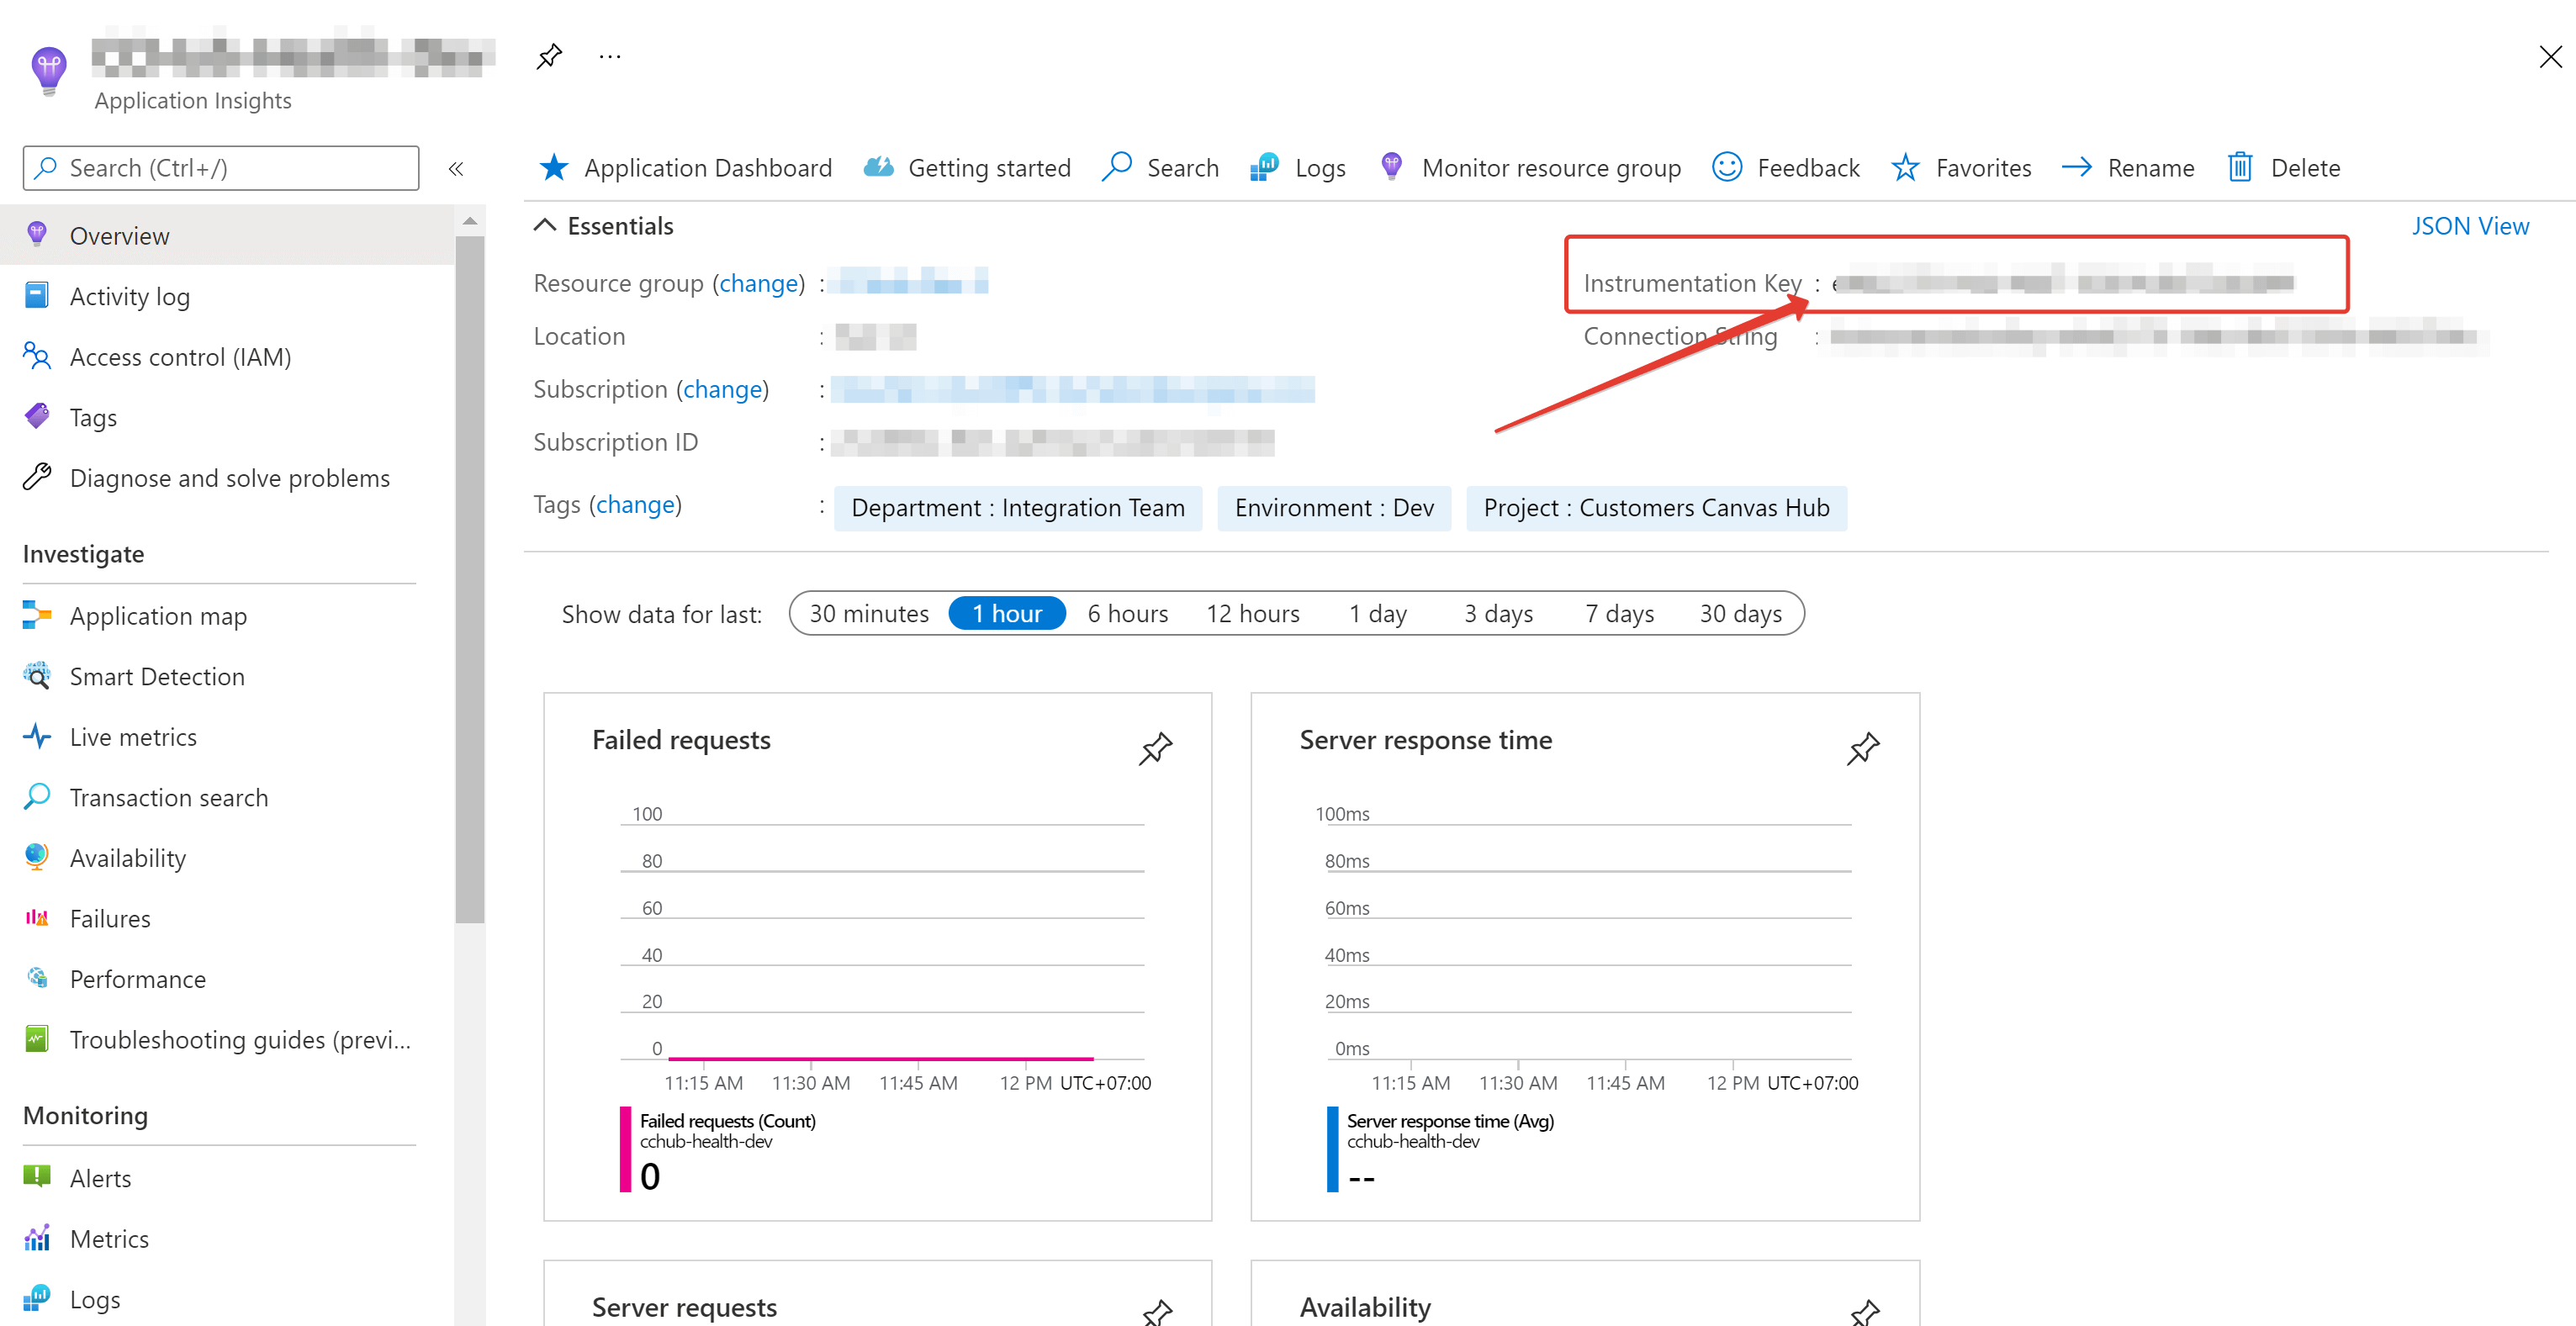The height and width of the screenshot is (1326, 2576).
Task: Pin this resource using the header pin icon
Action: point(549,56)
